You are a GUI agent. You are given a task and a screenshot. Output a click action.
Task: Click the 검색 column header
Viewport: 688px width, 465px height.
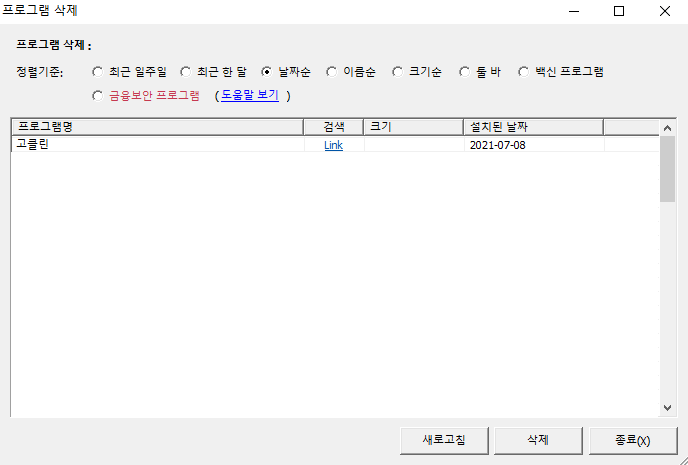click(334, 127)
